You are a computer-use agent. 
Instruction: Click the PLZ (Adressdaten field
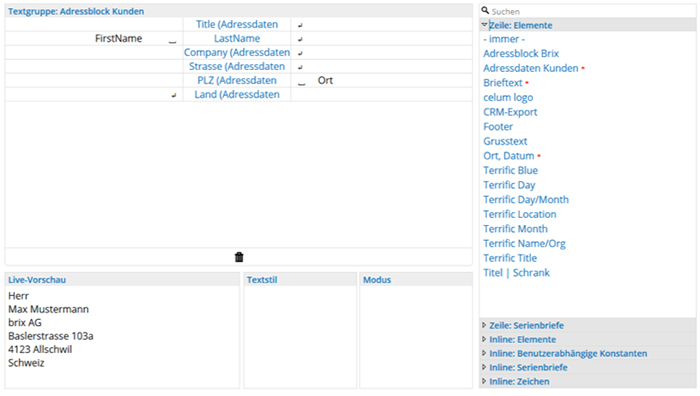[237, 80]
